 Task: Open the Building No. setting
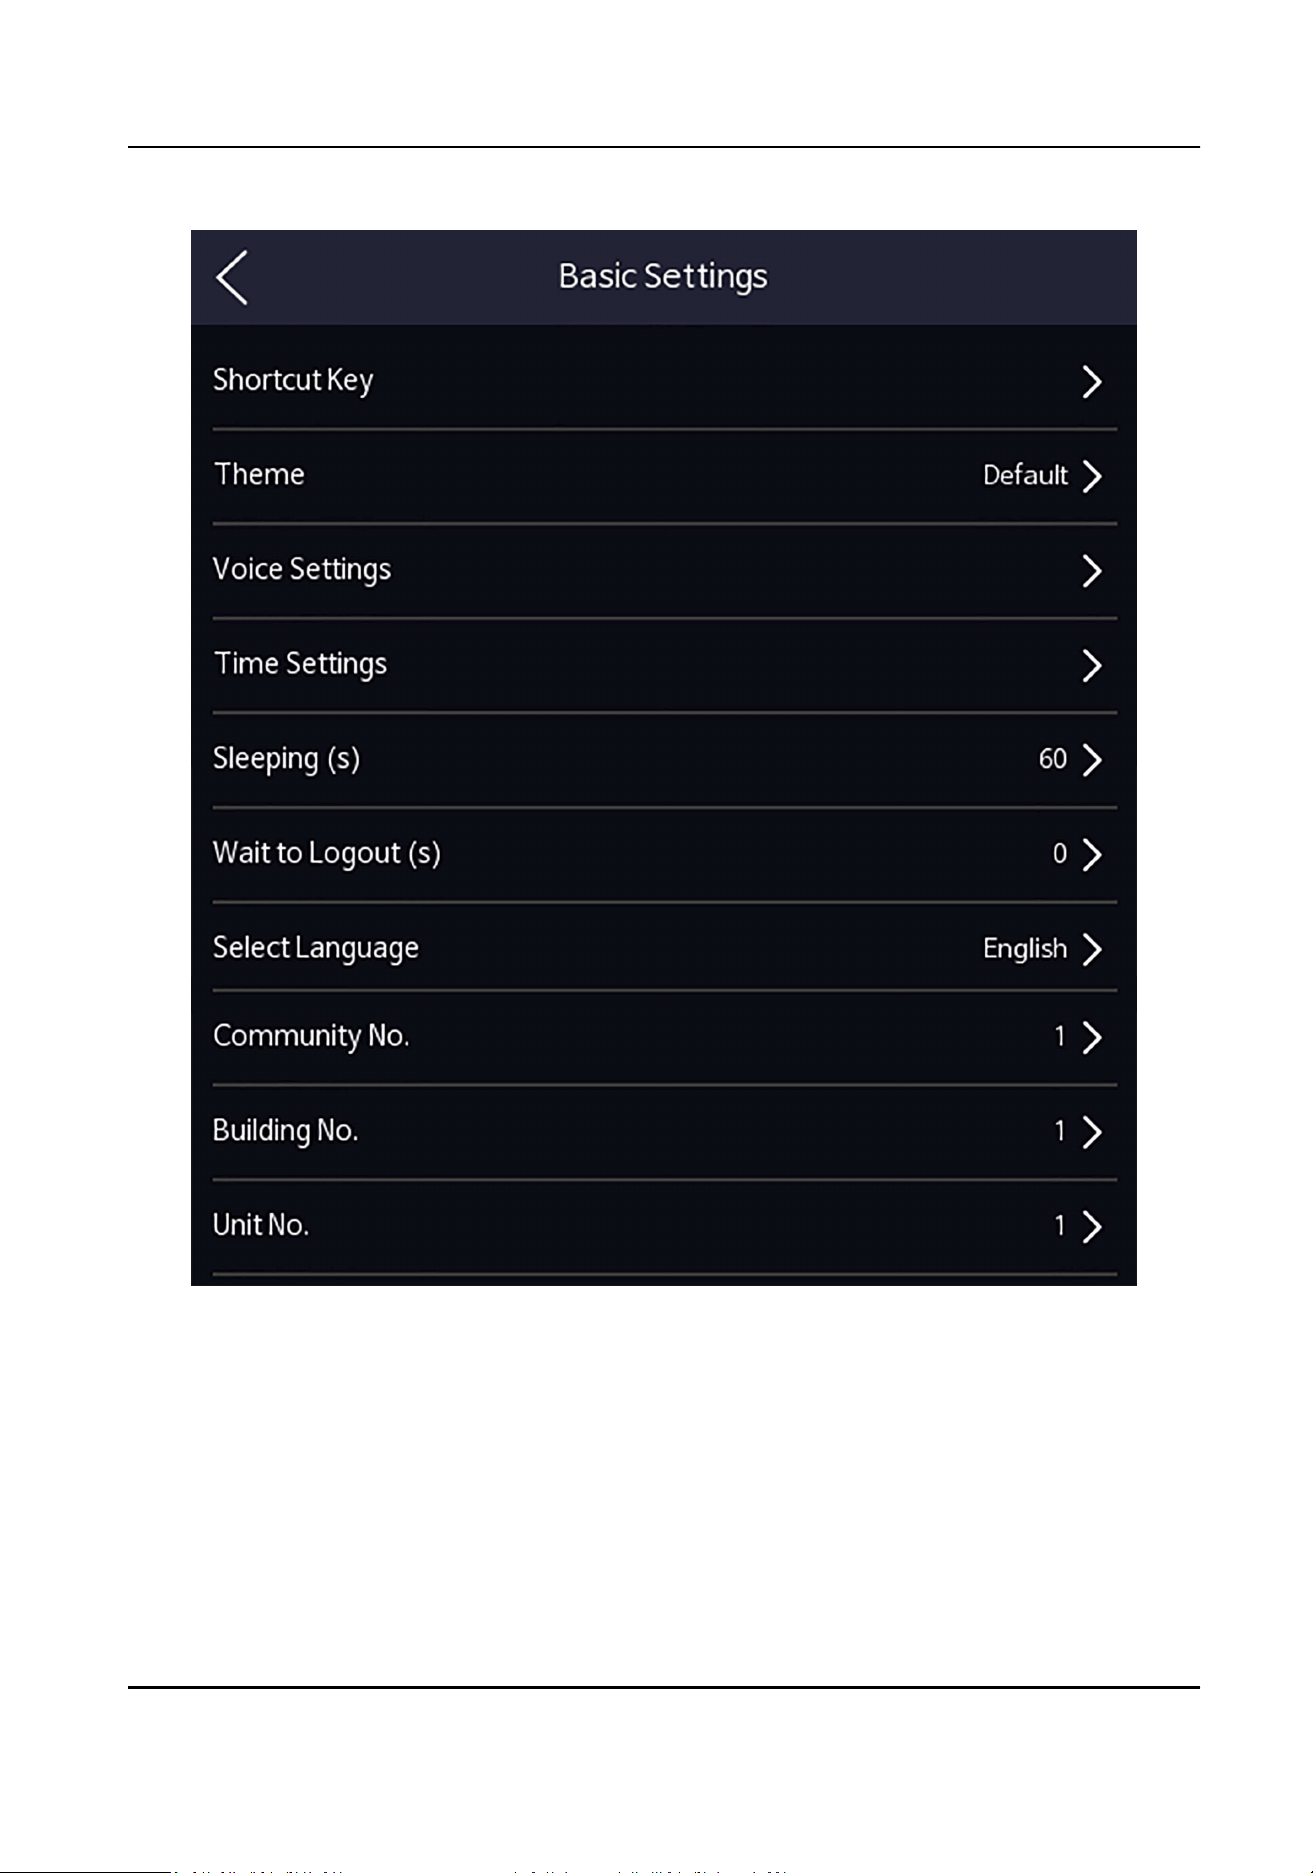click(664, 1132)
